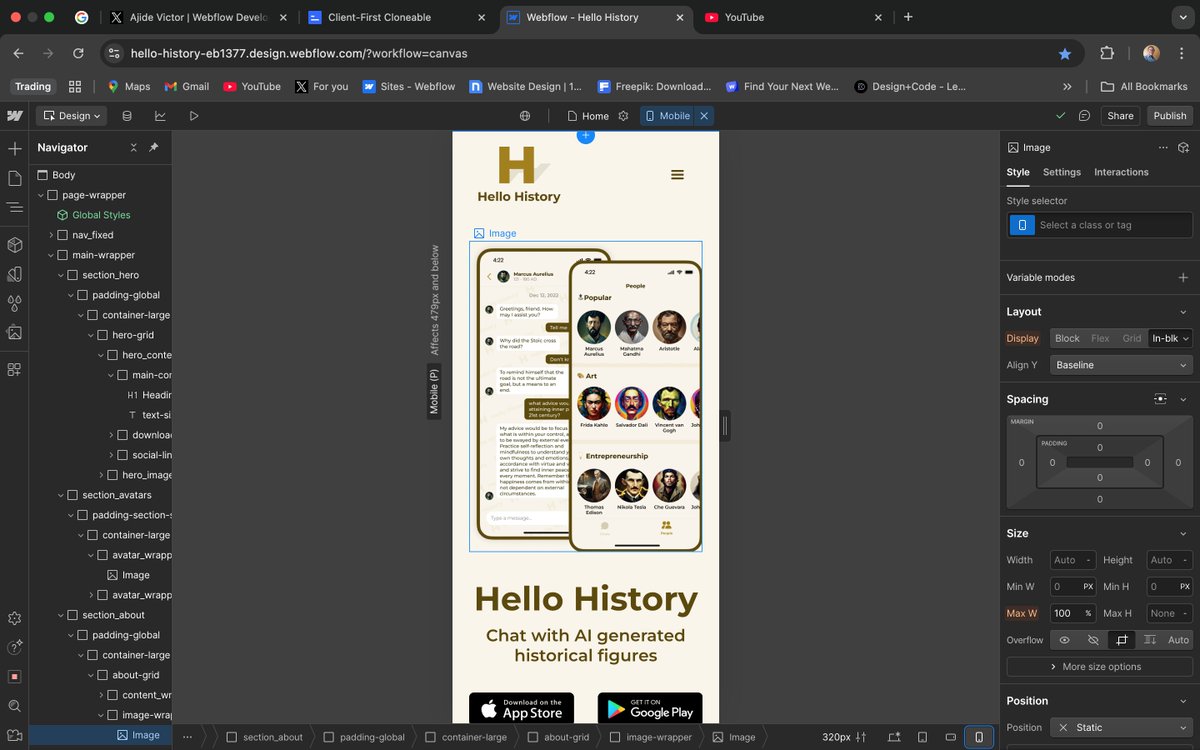Open Position Static dropdown
Viewport: 1200px width, 750px height.
[1121, 727]
